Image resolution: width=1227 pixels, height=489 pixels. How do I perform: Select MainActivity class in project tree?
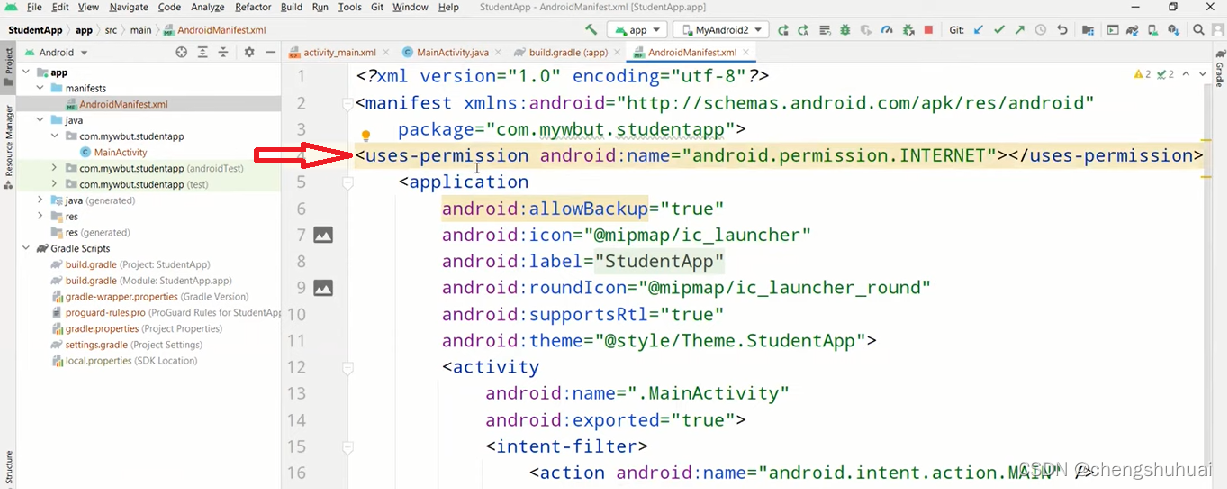pyautogui.click(x=120, y=152)
